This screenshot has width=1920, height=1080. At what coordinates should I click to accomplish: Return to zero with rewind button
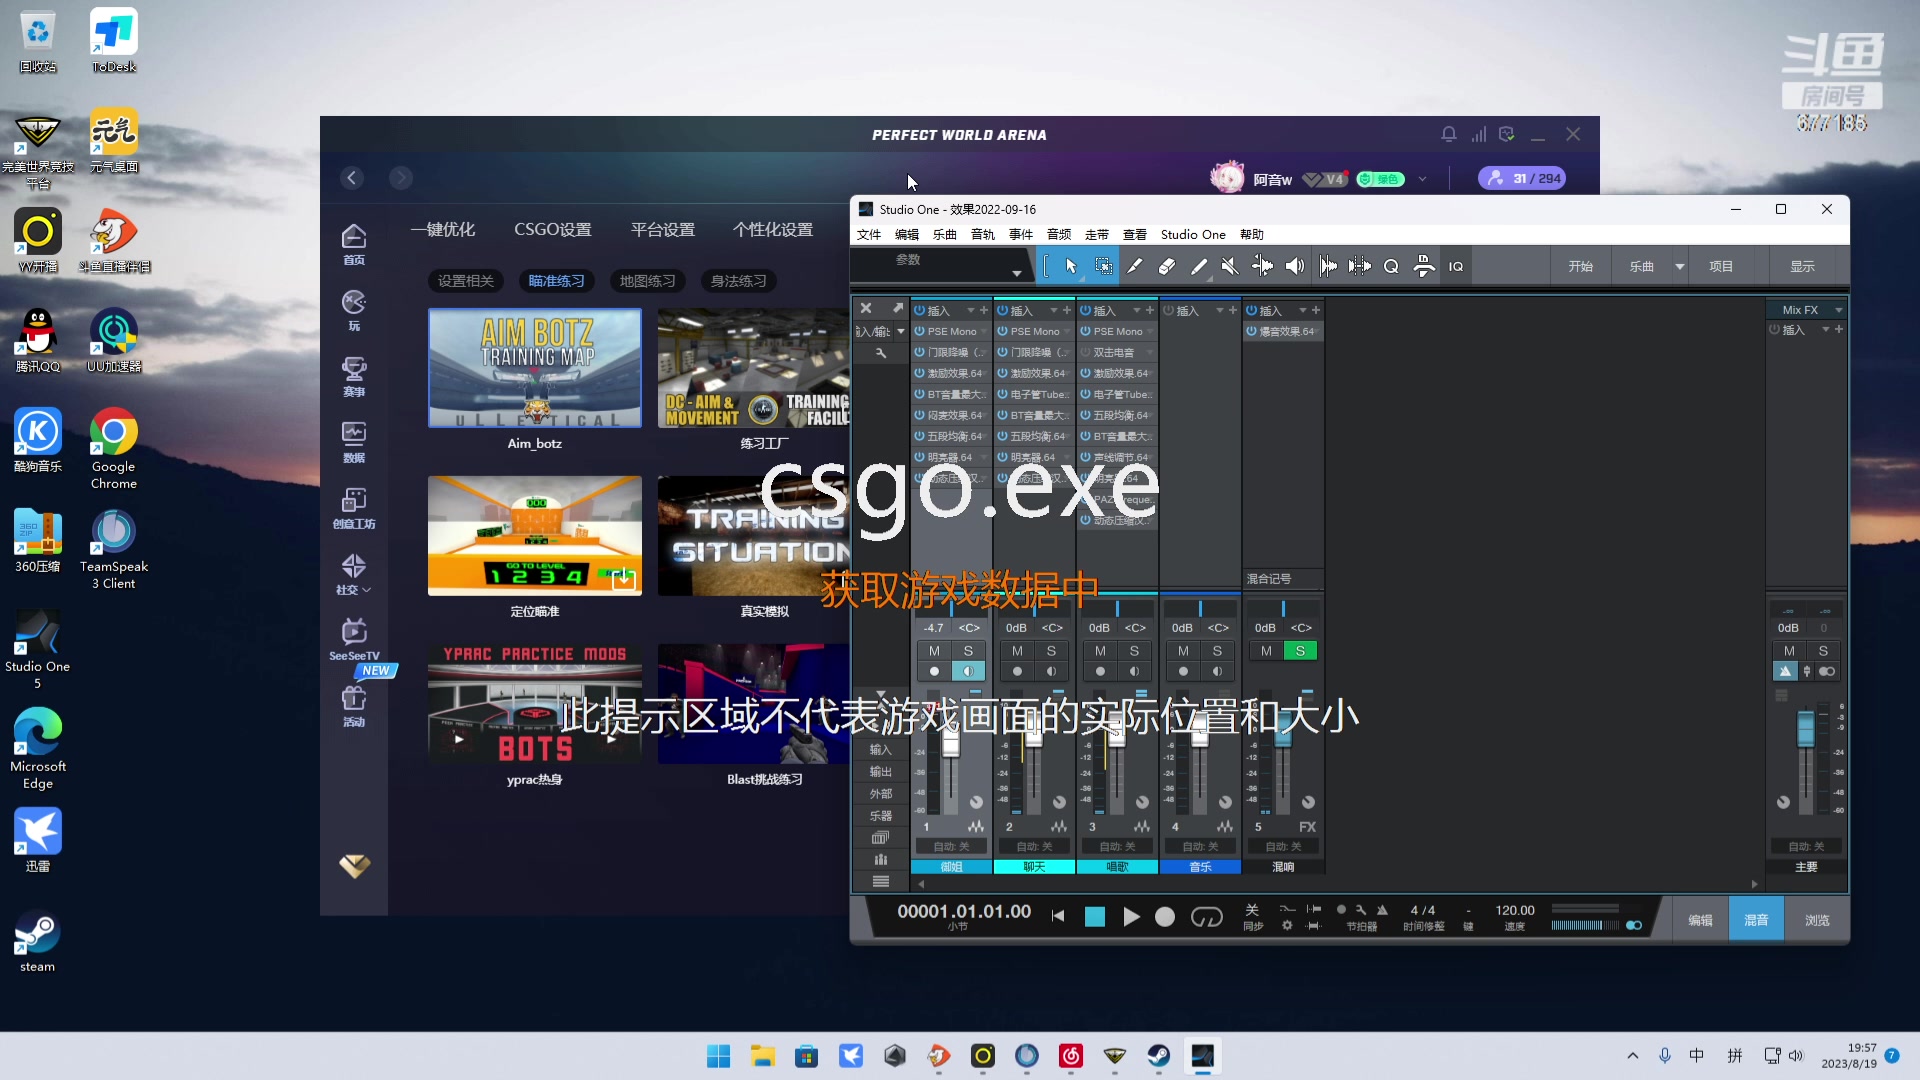click(x=1058, y=916)
